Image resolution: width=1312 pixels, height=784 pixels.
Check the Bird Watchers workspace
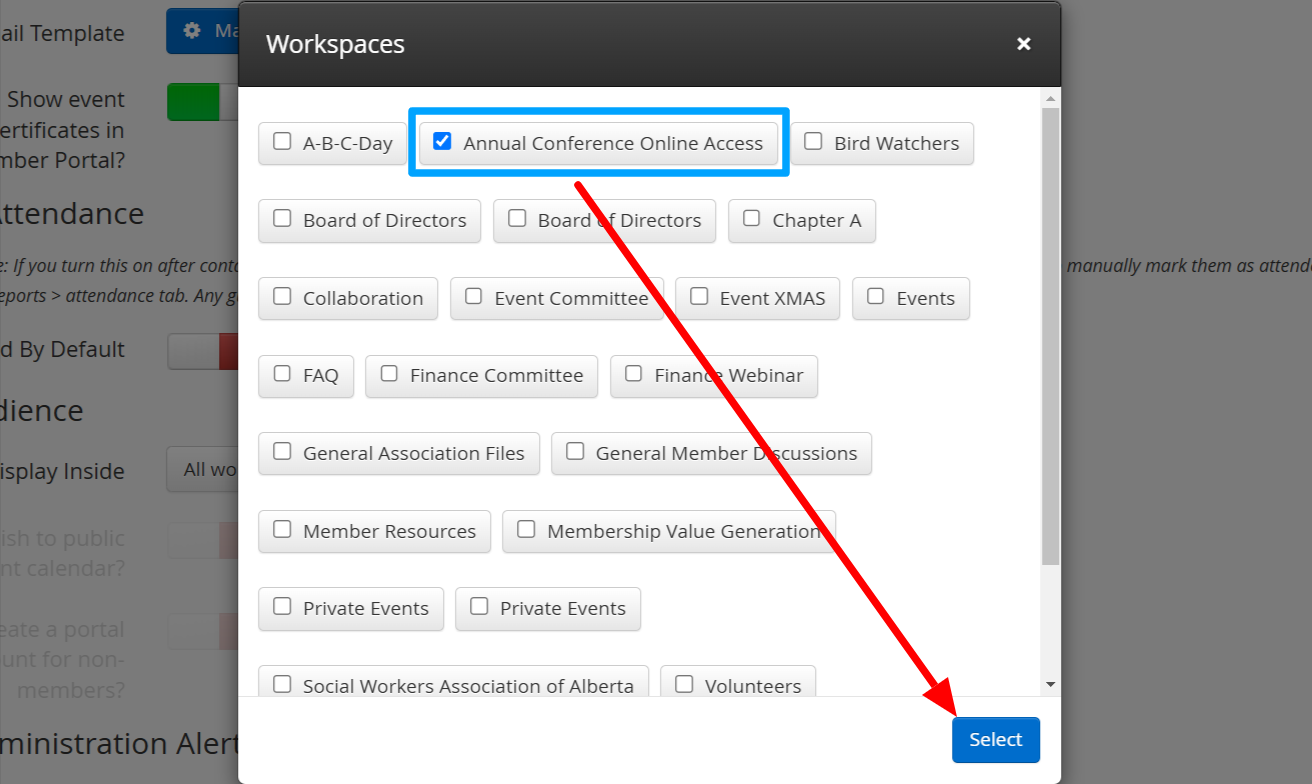coord(813,142)
